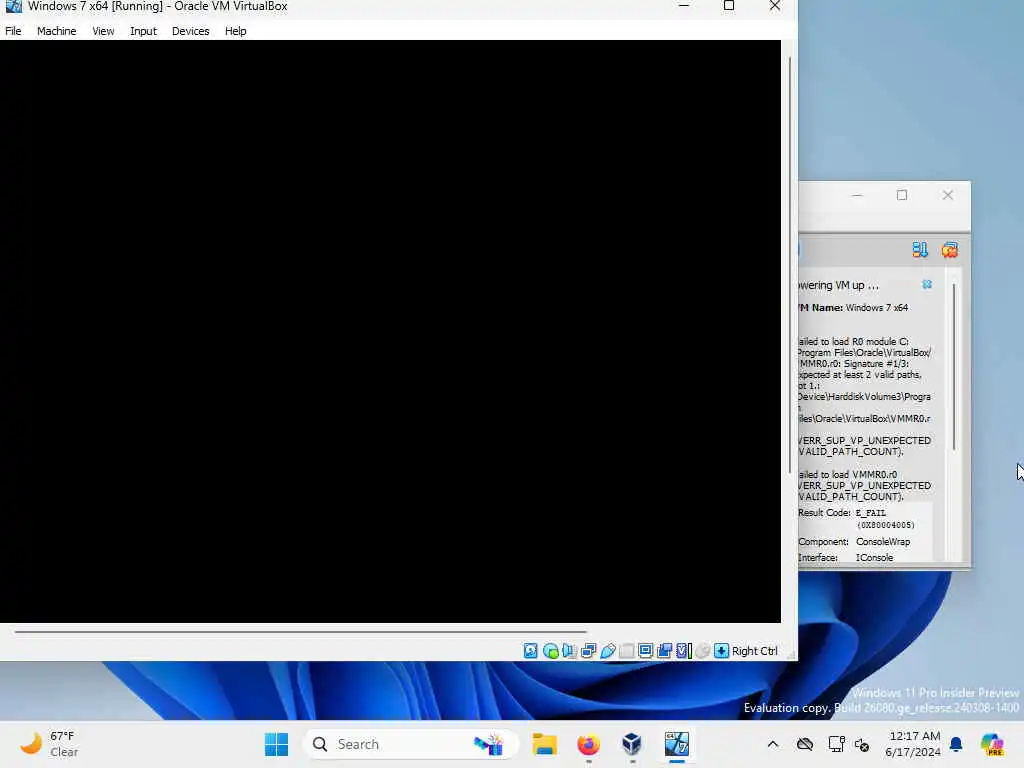Open the weather widget showing 67°F
This screenshot has width=1024, height=768.
pos(50,744)
